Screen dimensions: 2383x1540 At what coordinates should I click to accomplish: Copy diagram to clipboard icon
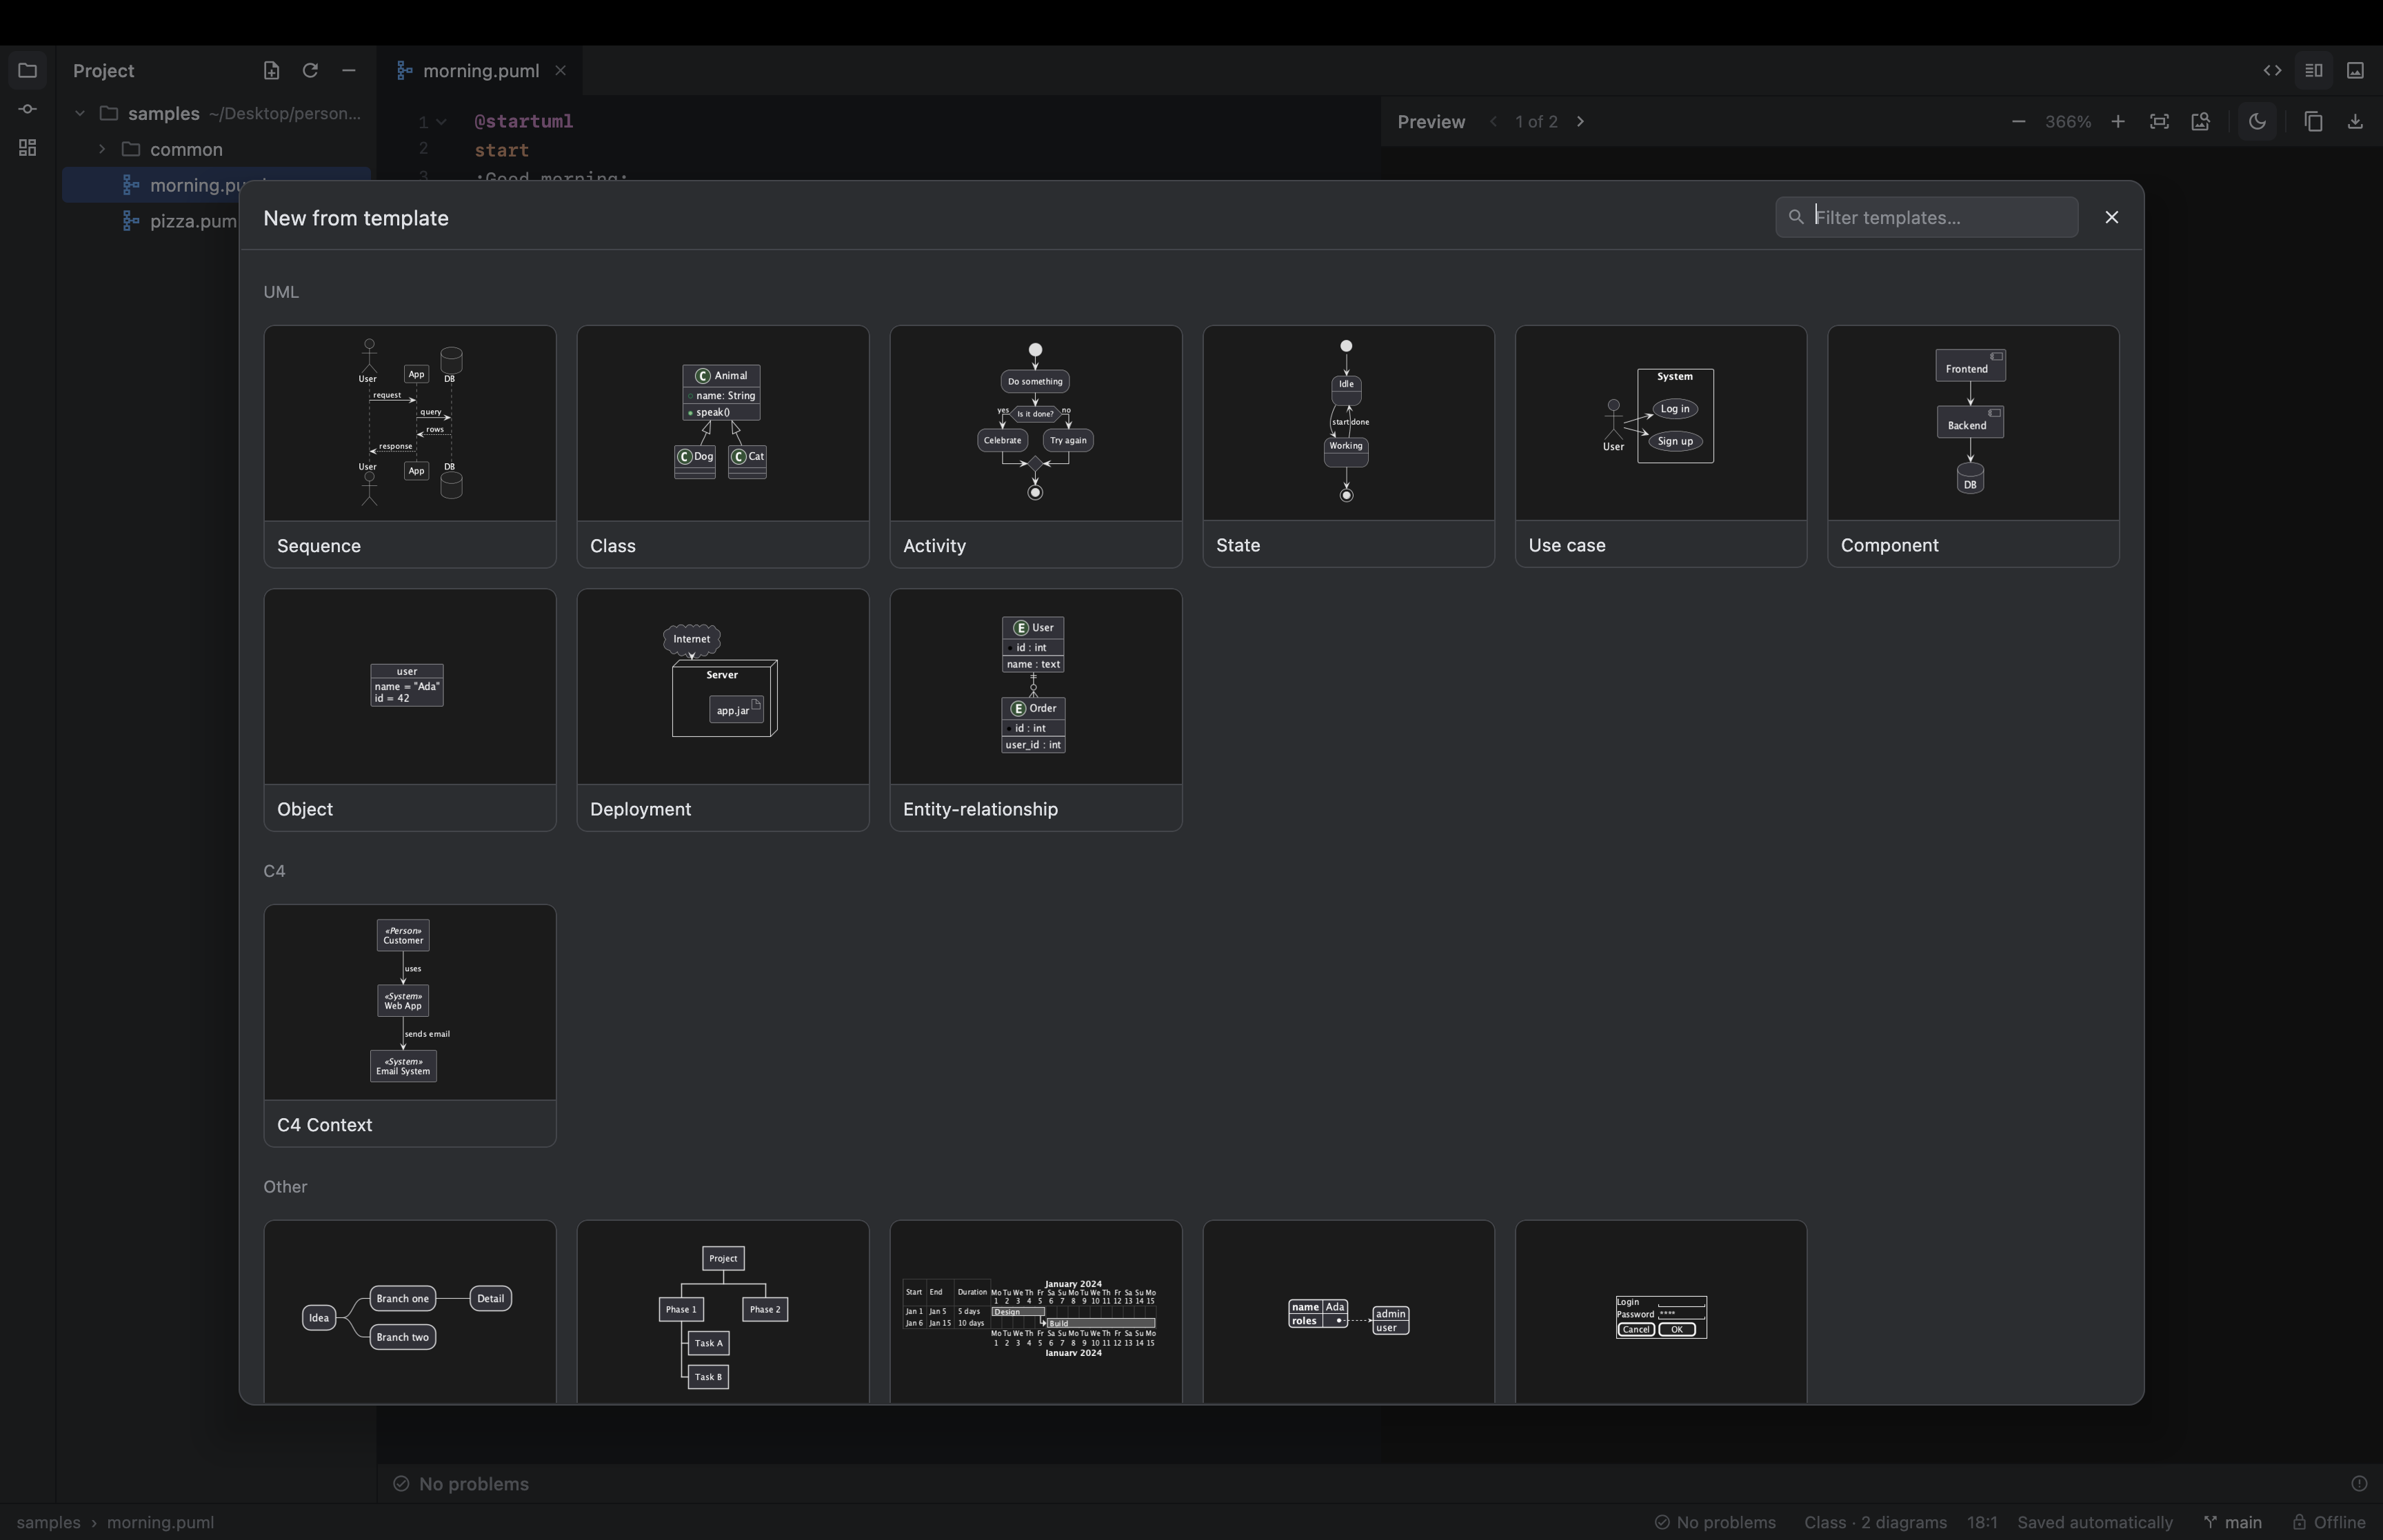pyautogui.click(x=2313, y=121)
